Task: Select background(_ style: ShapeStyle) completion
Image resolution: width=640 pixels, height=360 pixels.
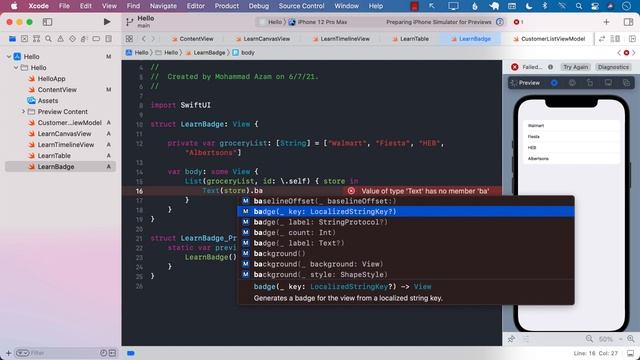Action: point(406,275)
